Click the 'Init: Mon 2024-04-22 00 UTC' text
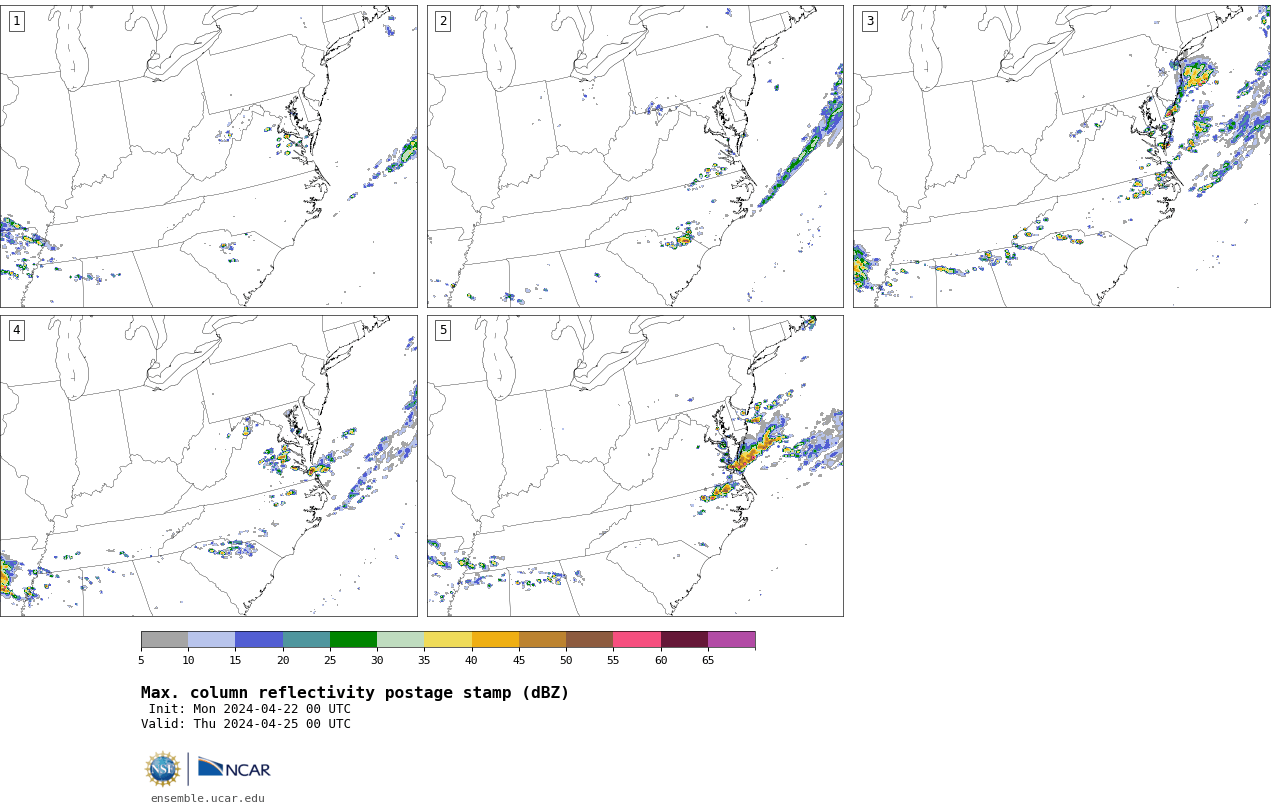 coord(250,709)
